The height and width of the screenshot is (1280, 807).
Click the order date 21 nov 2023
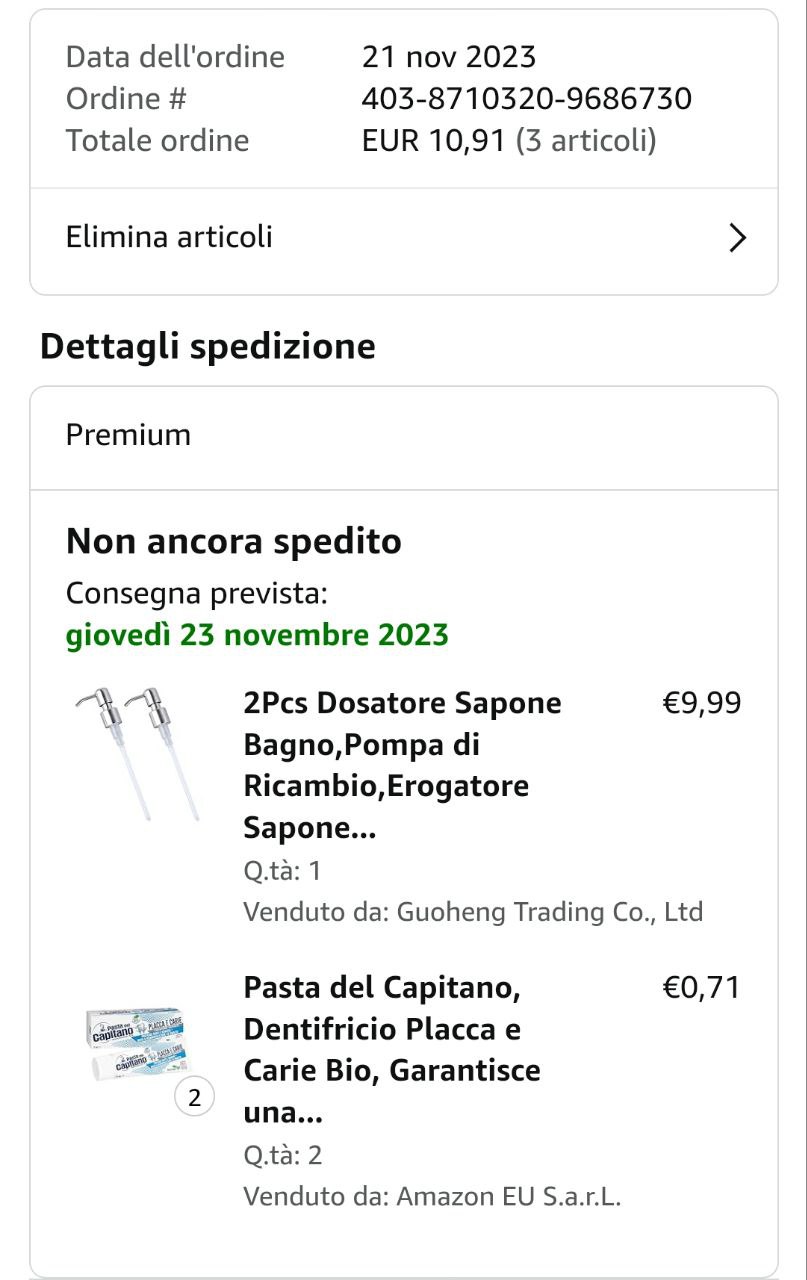449,56
